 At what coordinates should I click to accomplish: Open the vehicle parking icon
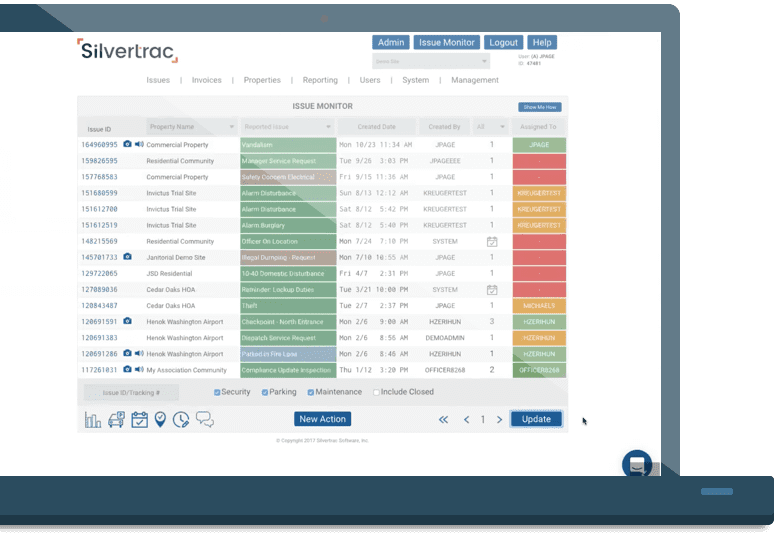coord(116,420)
